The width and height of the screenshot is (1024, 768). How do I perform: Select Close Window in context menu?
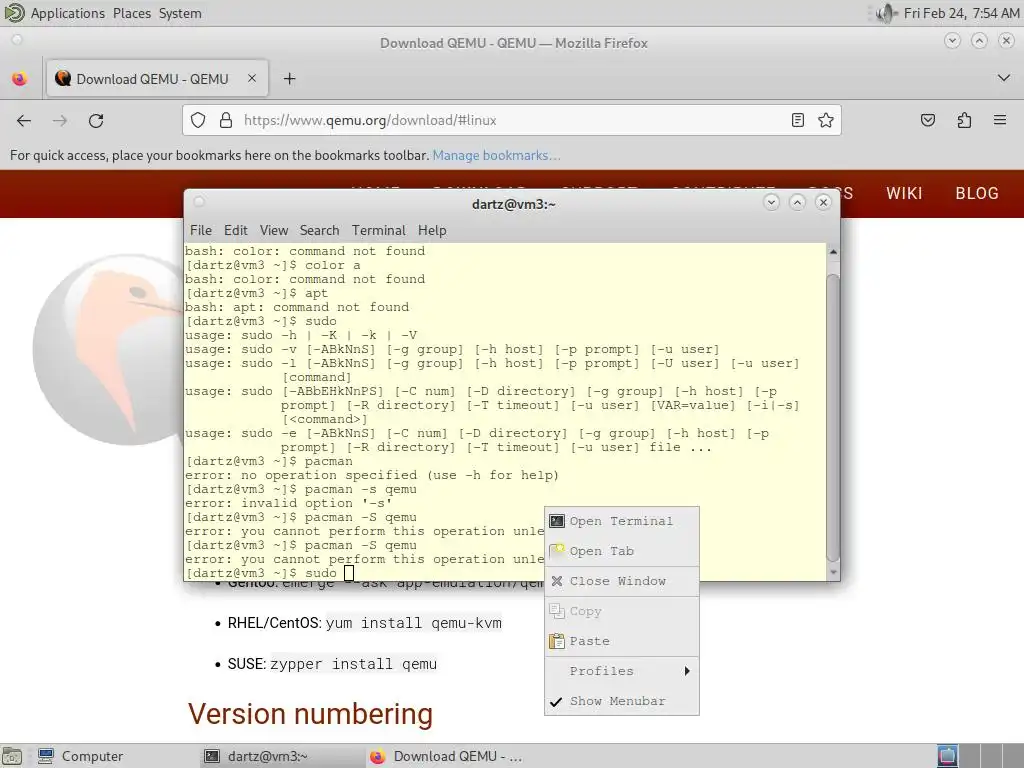(622, 581)
